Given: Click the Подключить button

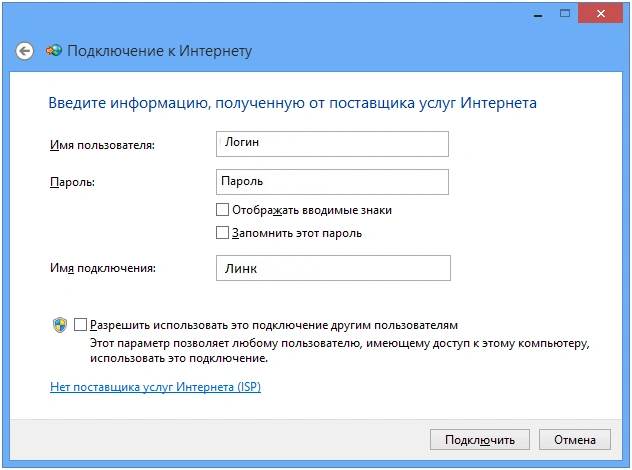Looking at the screenshot, I should point(480,439).
